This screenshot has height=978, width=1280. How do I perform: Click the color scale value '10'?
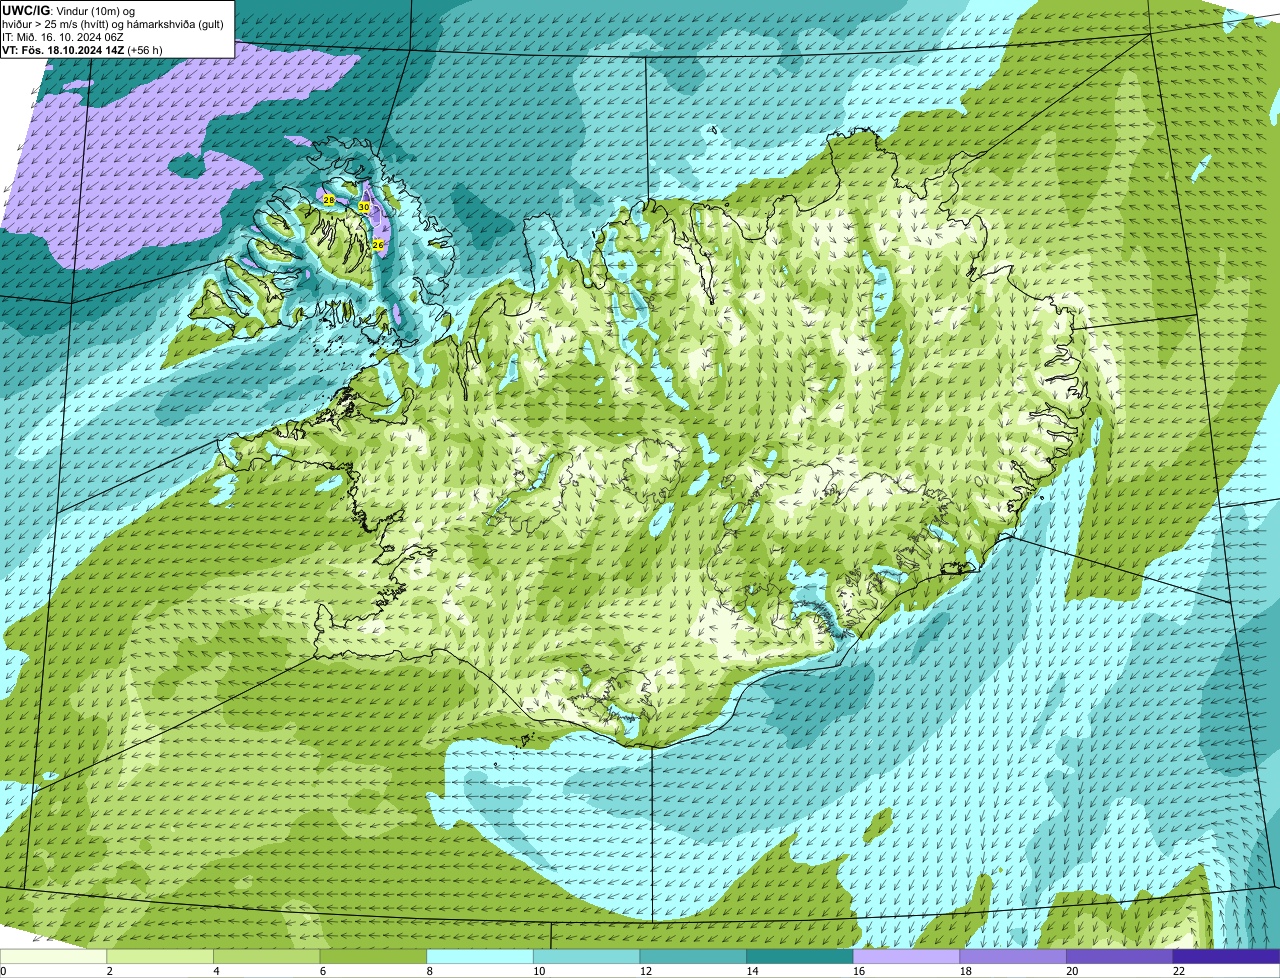click(539, 971)
